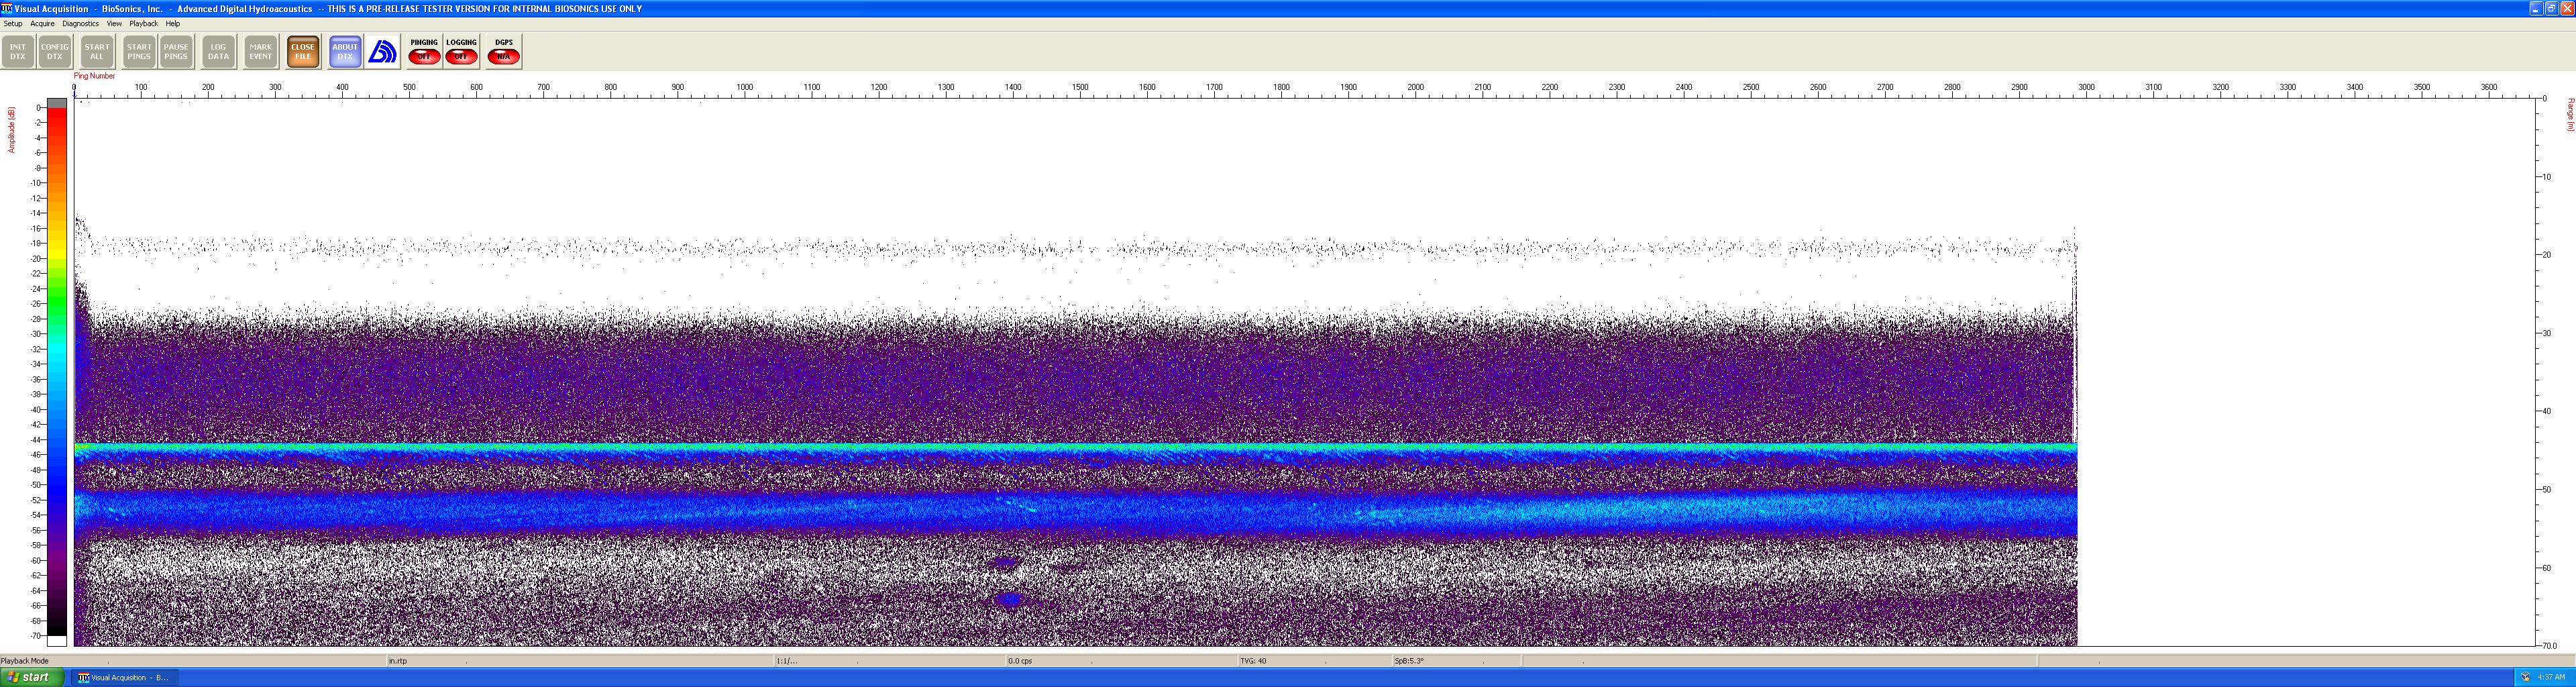Screen dimensions: 2576x687
Task: Click the amplitude color scale bar
Action: point(57,372)
